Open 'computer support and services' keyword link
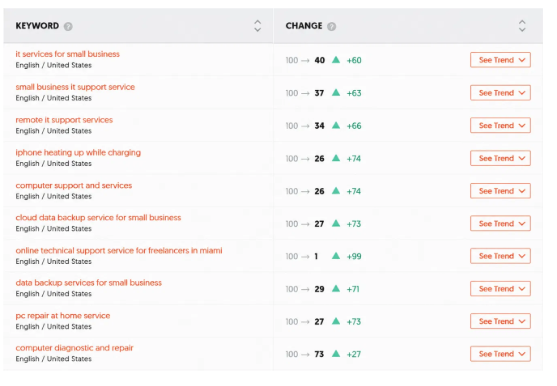The width and height of the screenshot is (557, 386). click(x=74, y=185)
